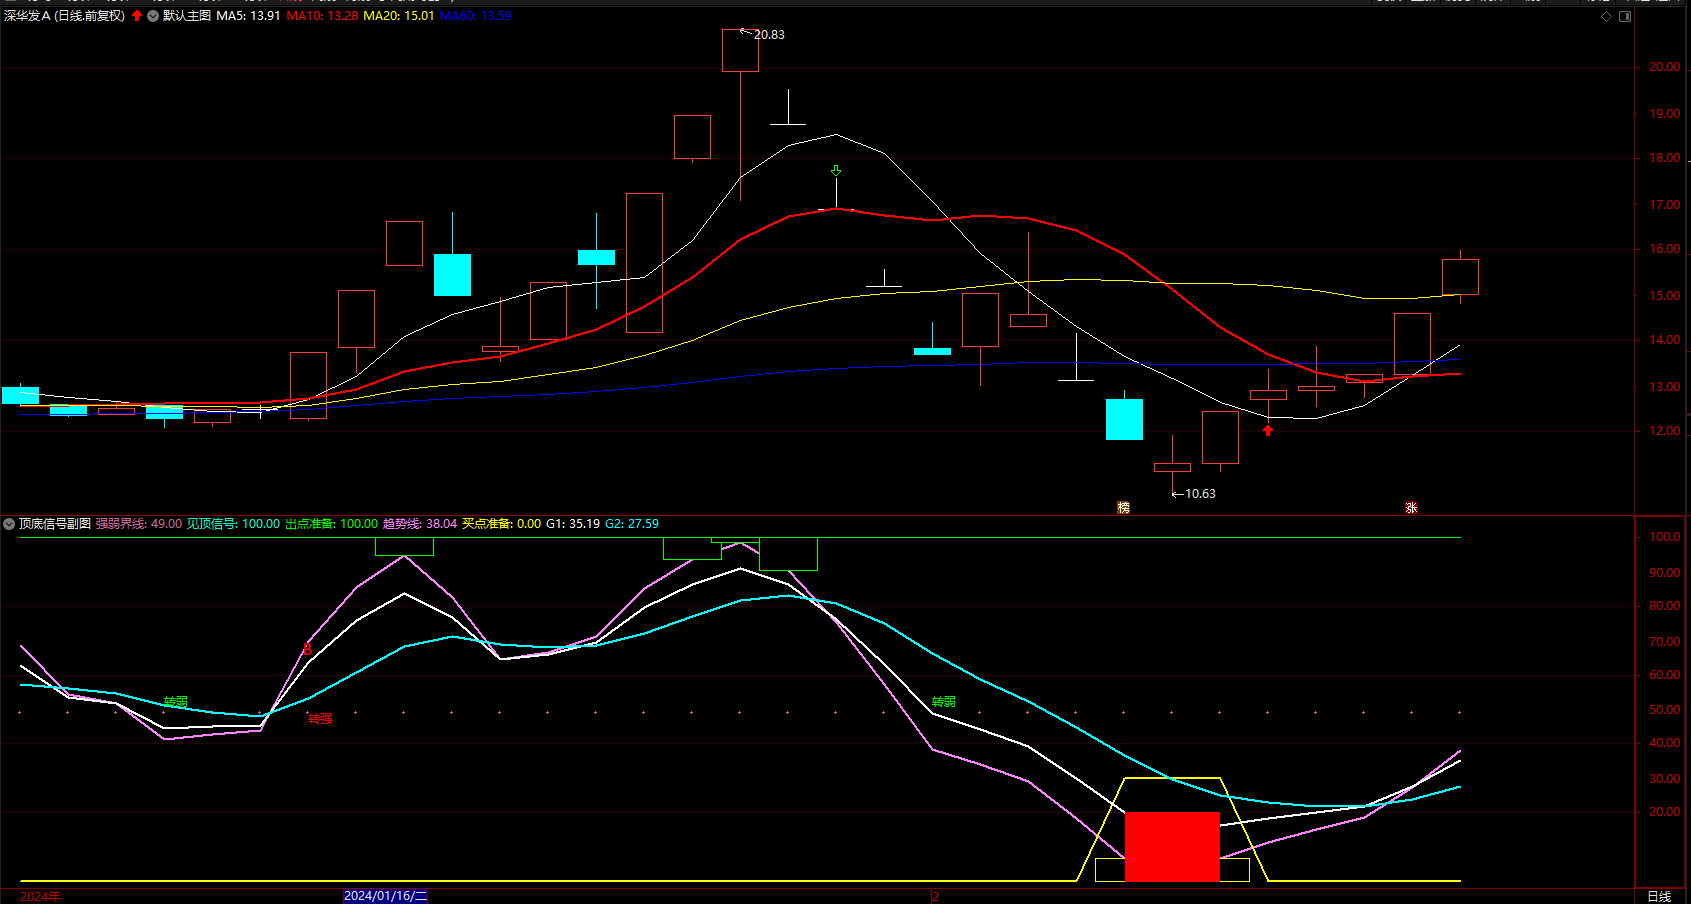1691x904 pixels.
Task: Click the red up arrow beside 深华发A
Action: point(137,16)
